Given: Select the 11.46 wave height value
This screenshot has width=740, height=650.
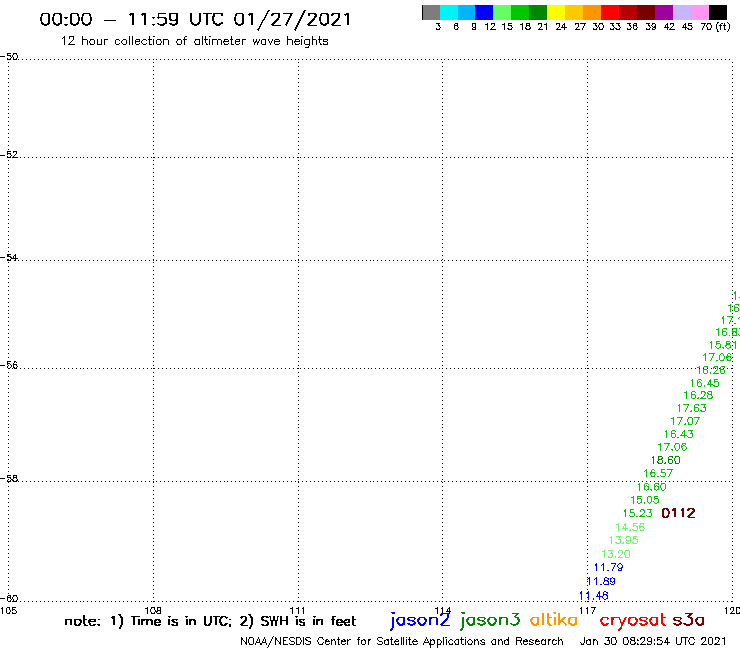Looking at the screenshot, I should pos(594,596).
